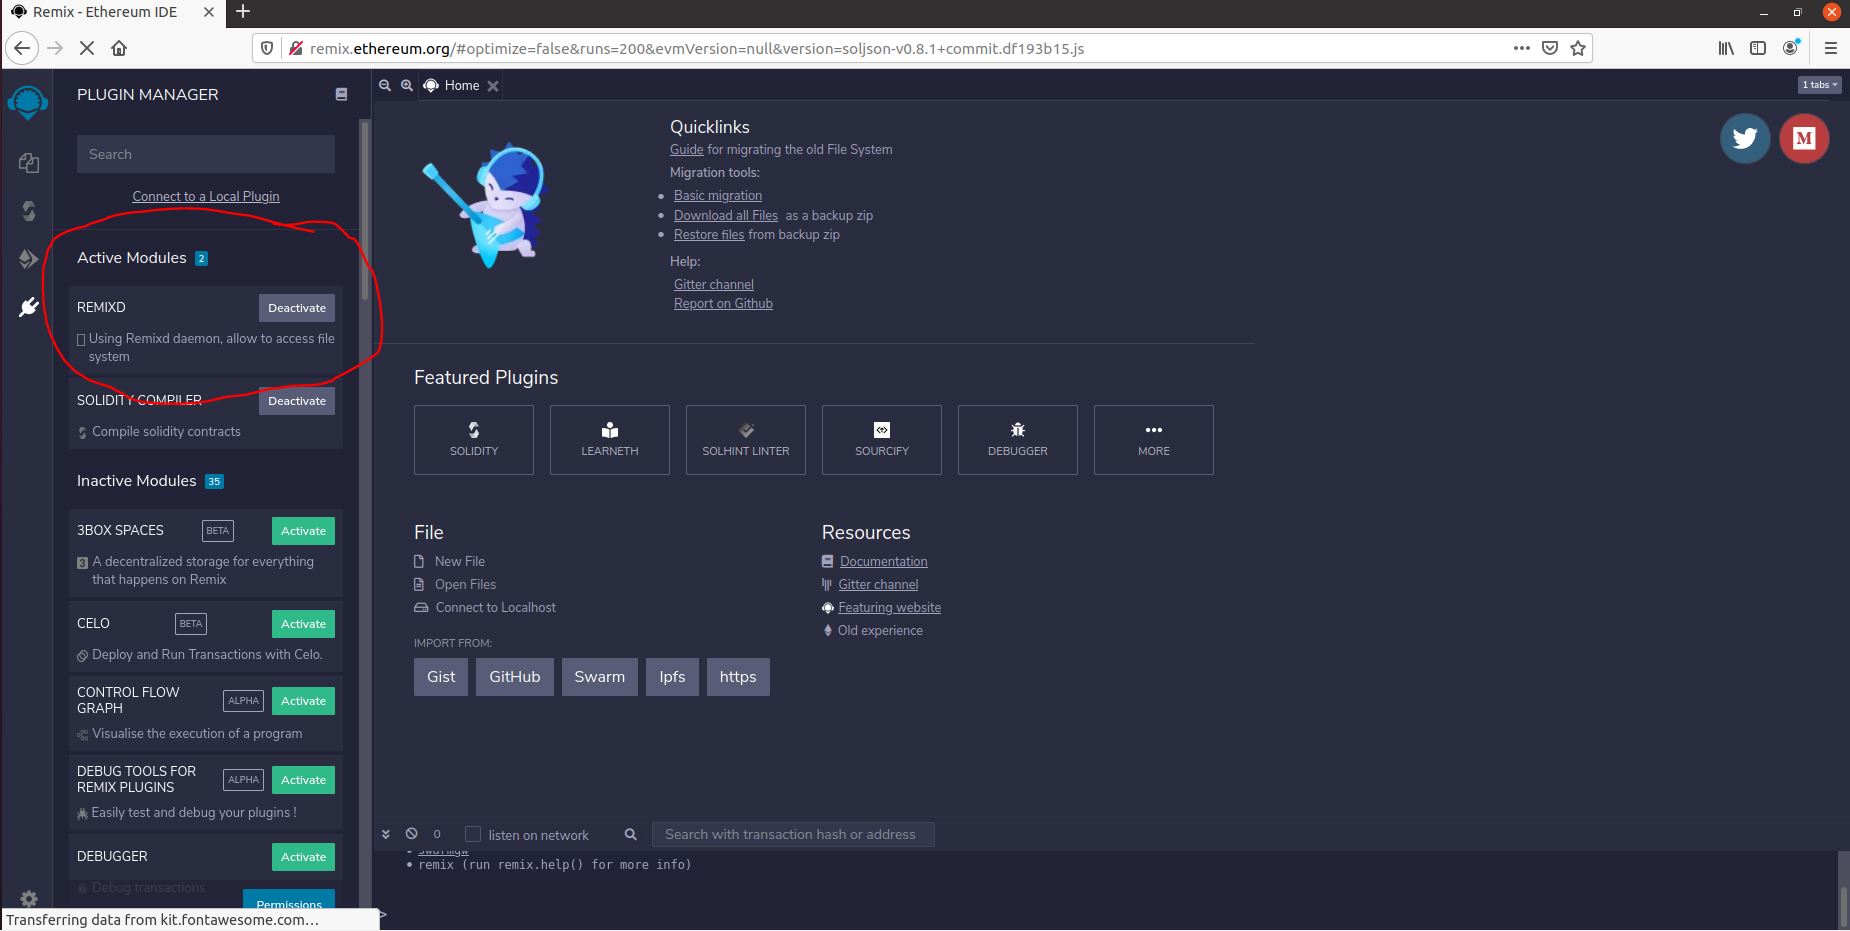Image resolution: width=1850 pixels, height=931 pixels.
Task: Zoom in the editor view
Action: click(x=407, y=86)
